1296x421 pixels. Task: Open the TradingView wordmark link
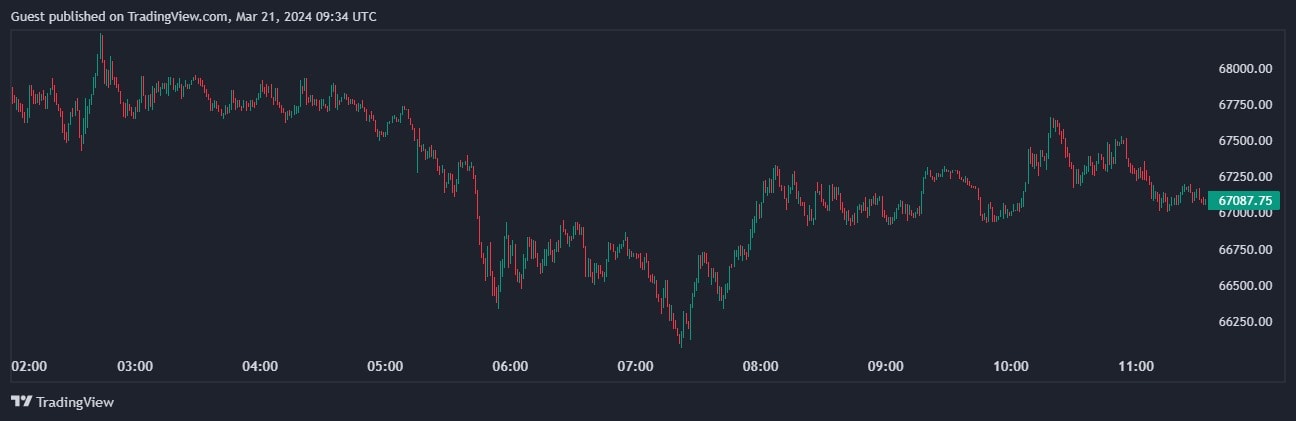click(75, 402)
